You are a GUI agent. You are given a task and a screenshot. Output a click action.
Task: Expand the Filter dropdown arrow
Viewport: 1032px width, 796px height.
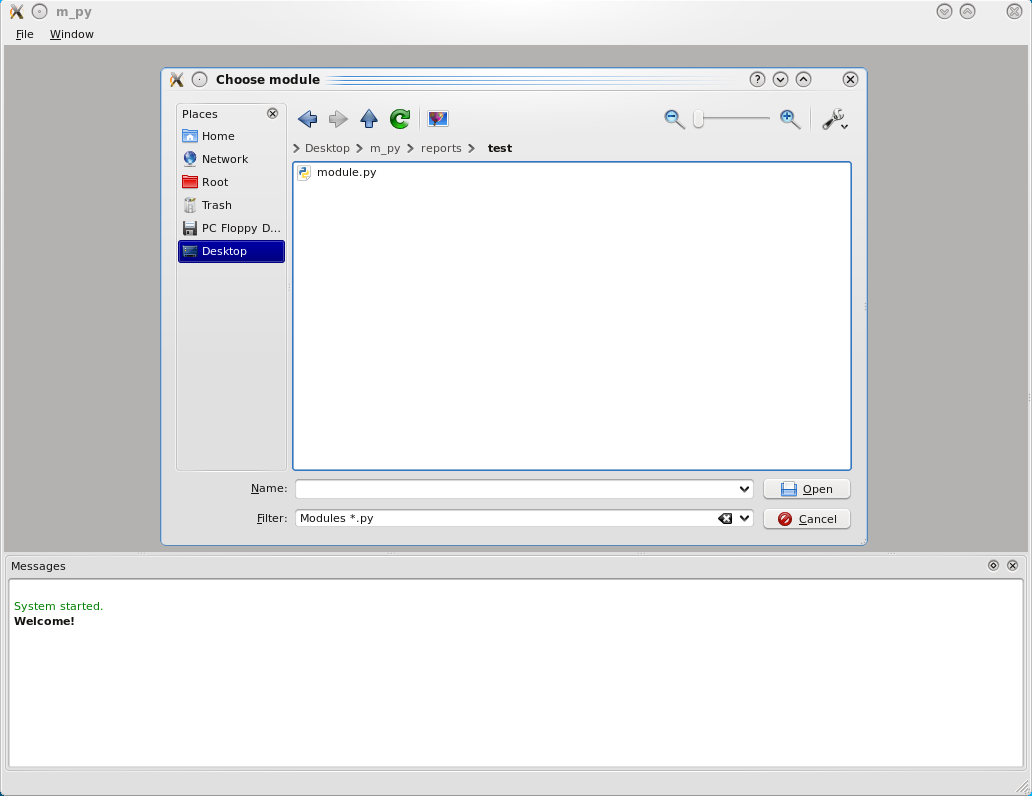[x=744, y=519]
